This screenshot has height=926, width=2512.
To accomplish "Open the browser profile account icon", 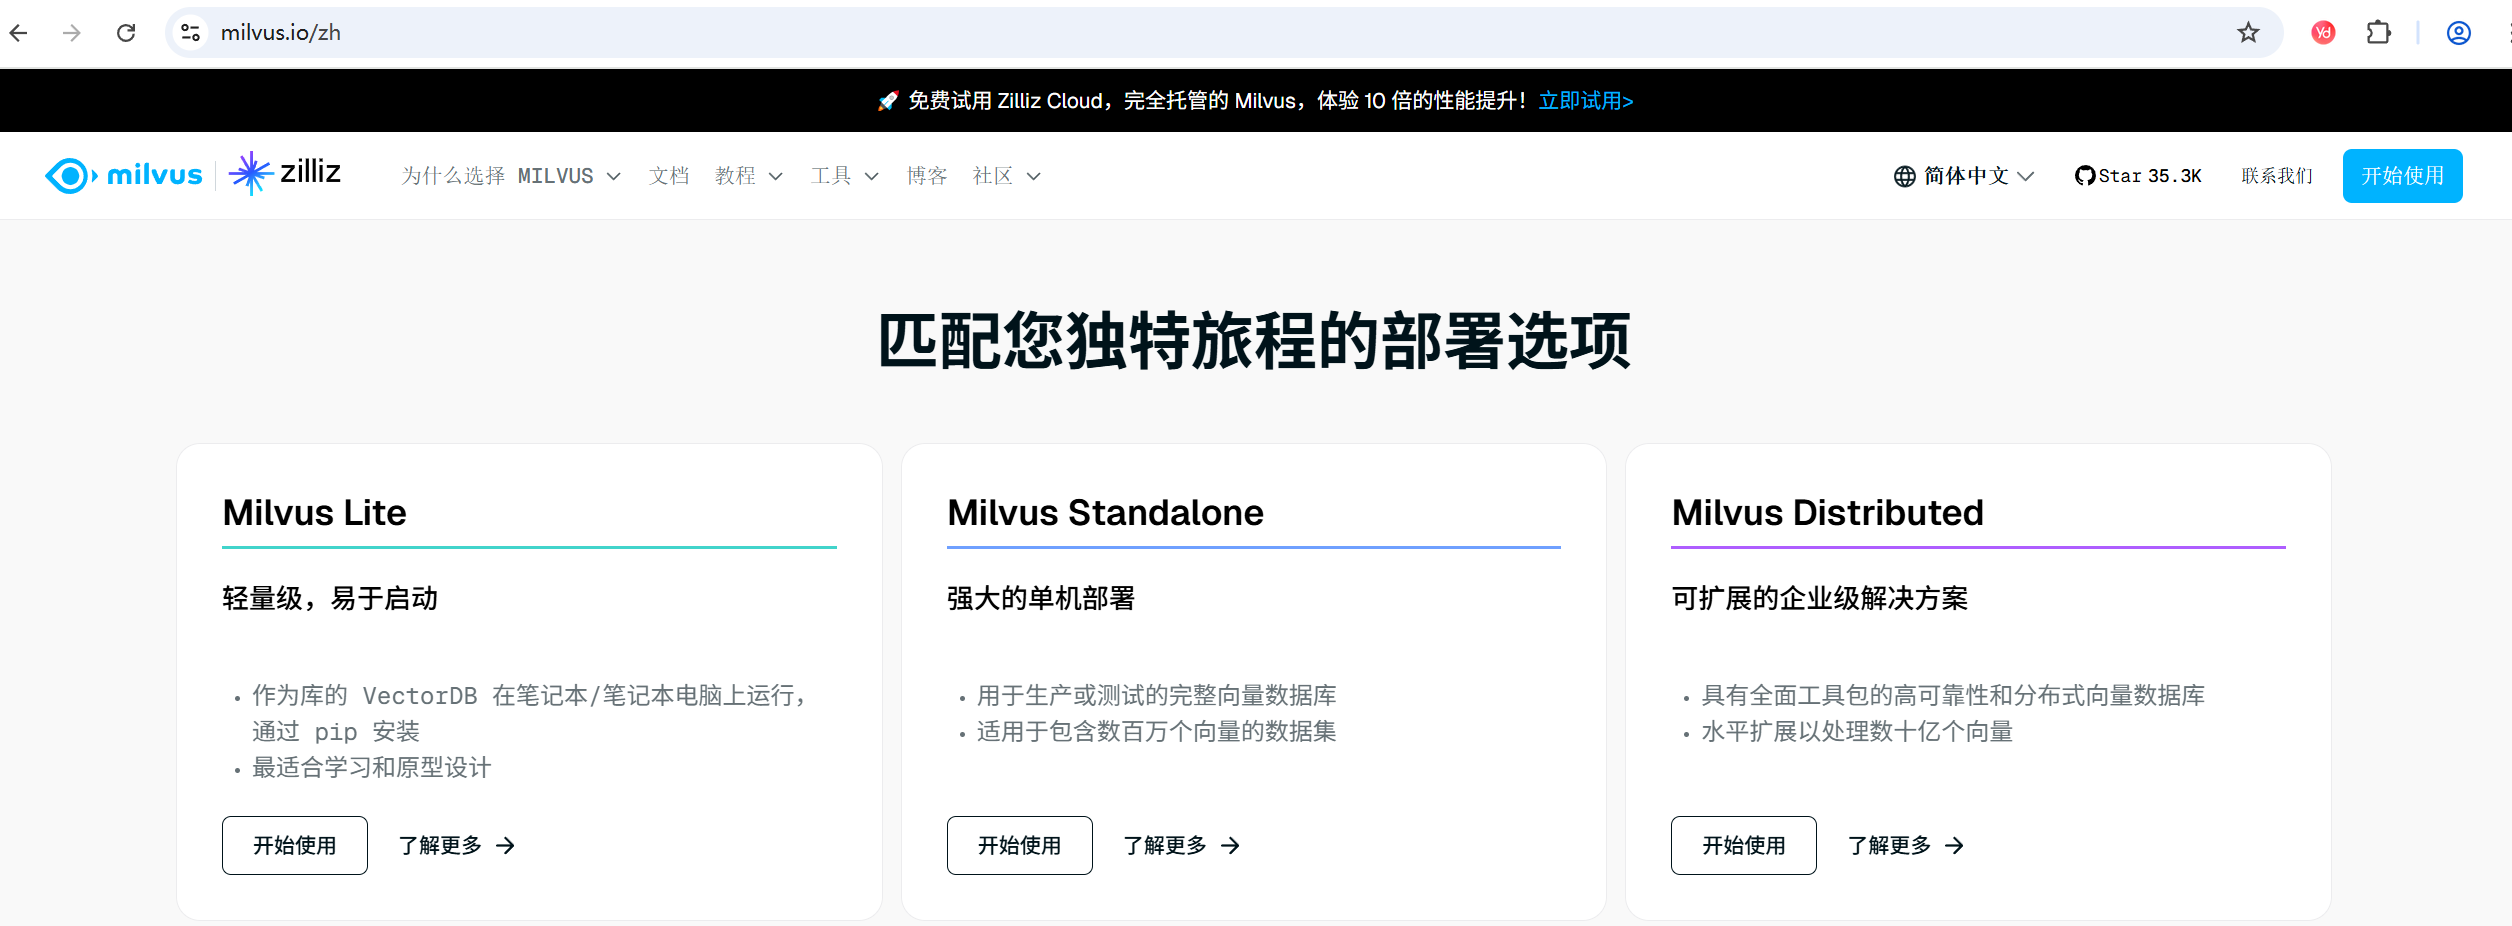I will click(2458, 32).
